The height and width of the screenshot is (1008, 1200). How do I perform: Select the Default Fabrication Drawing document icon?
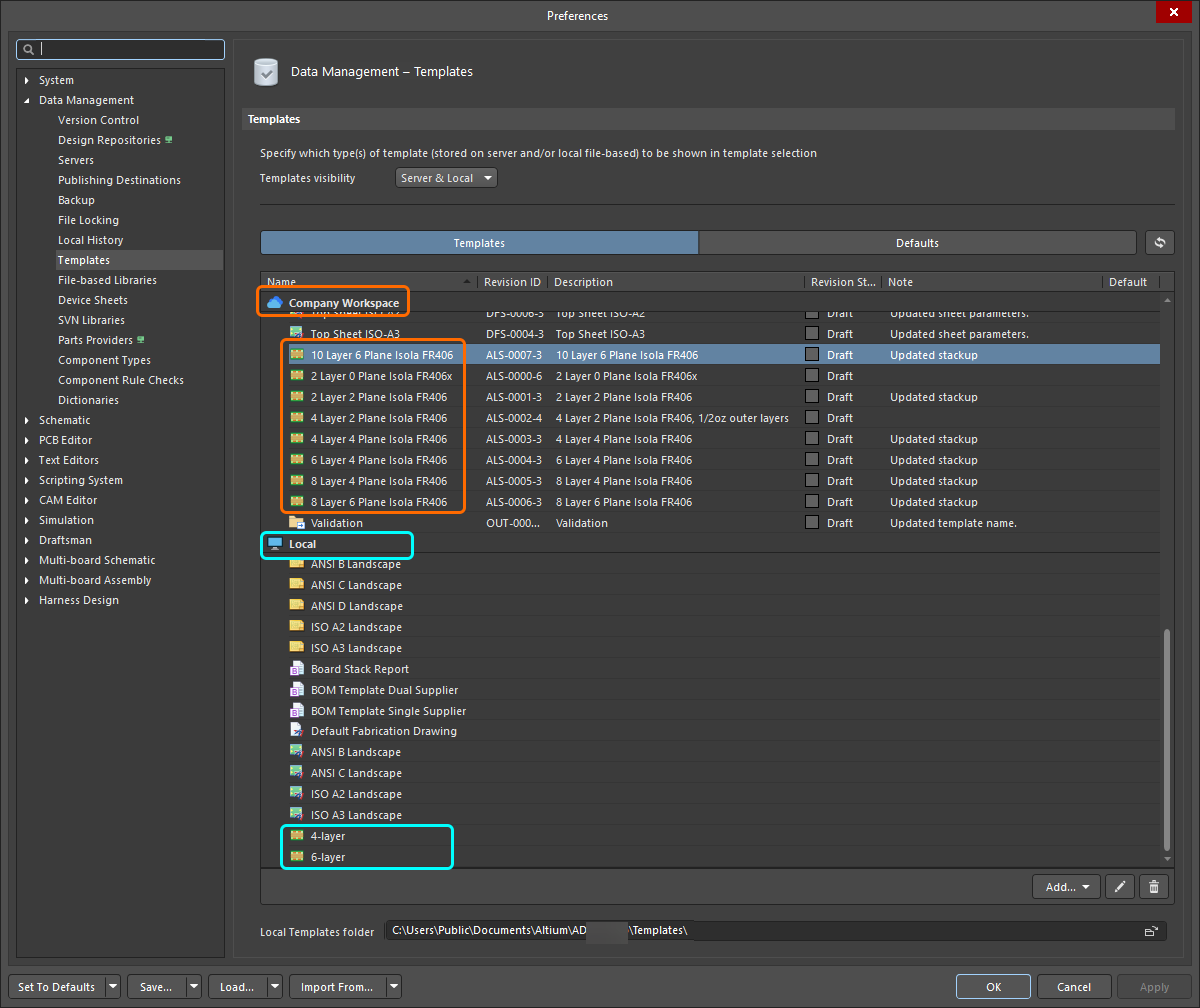(296, 730)
